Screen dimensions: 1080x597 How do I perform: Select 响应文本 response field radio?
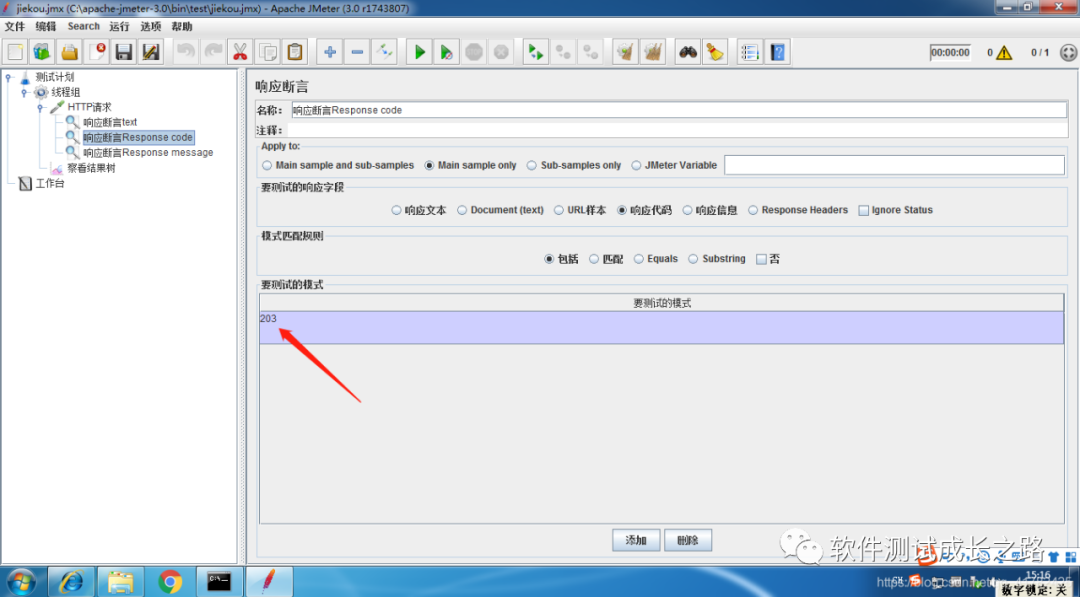396,210
